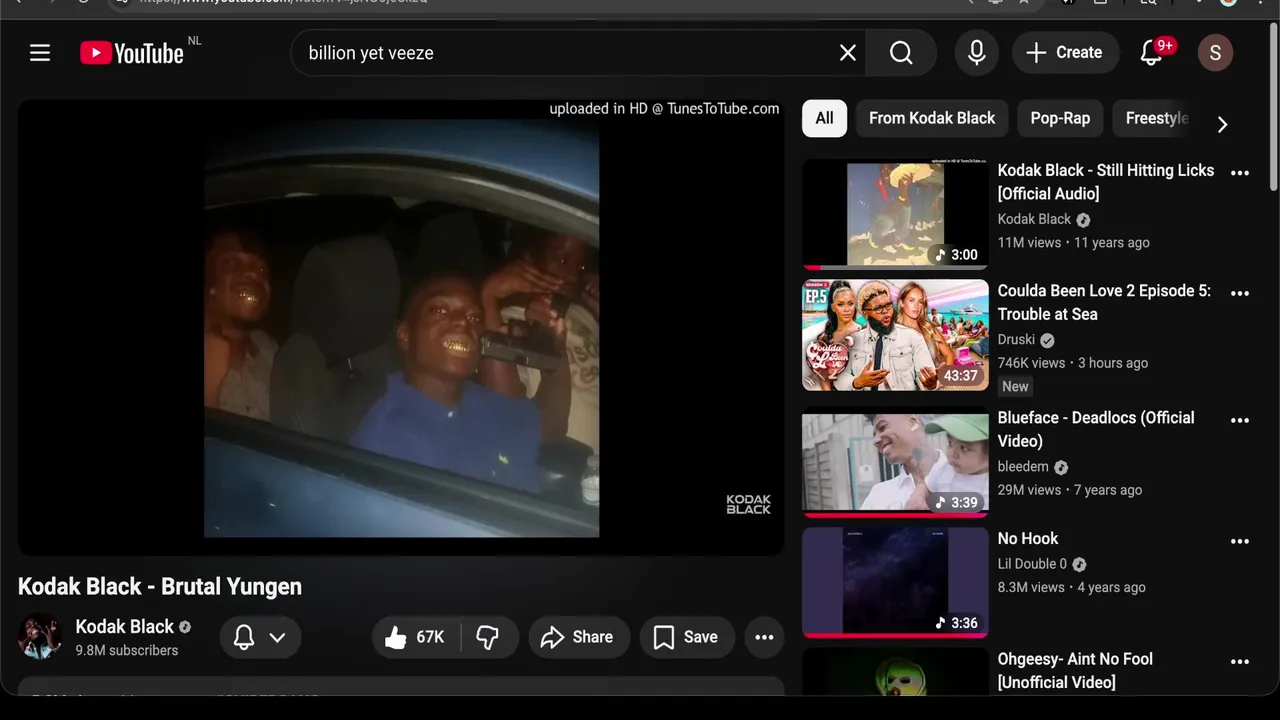Open Still Hitting Licks title link

coord(1106,182)
